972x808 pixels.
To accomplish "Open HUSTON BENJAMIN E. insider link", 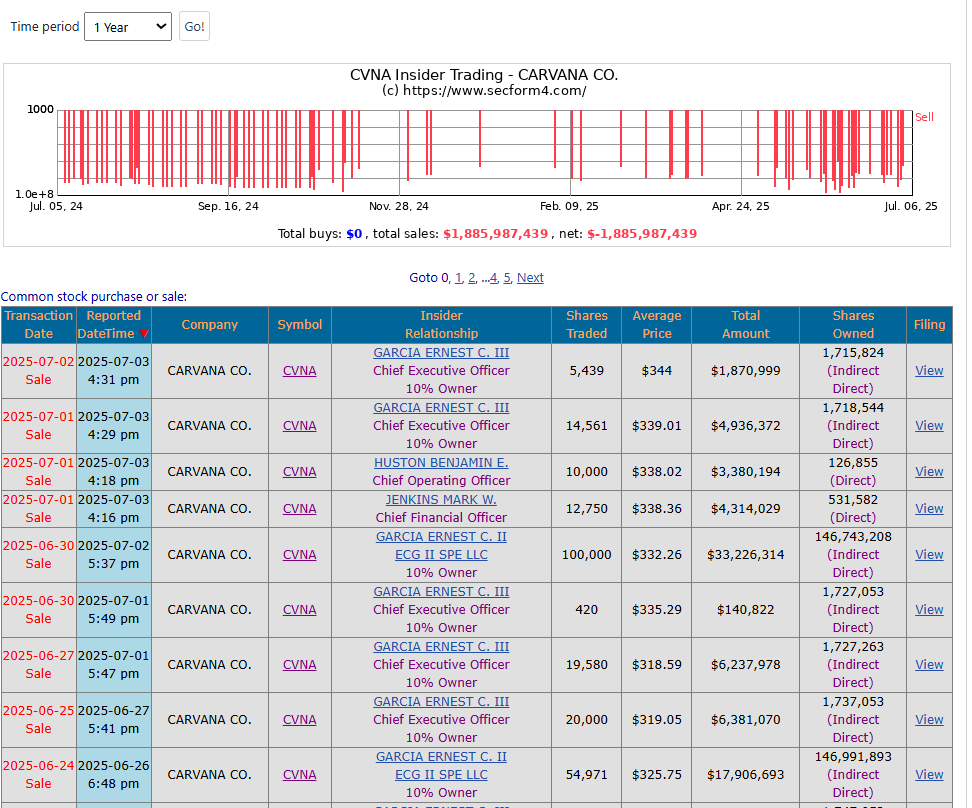I will pyautogui.click(x=441, y=463).
